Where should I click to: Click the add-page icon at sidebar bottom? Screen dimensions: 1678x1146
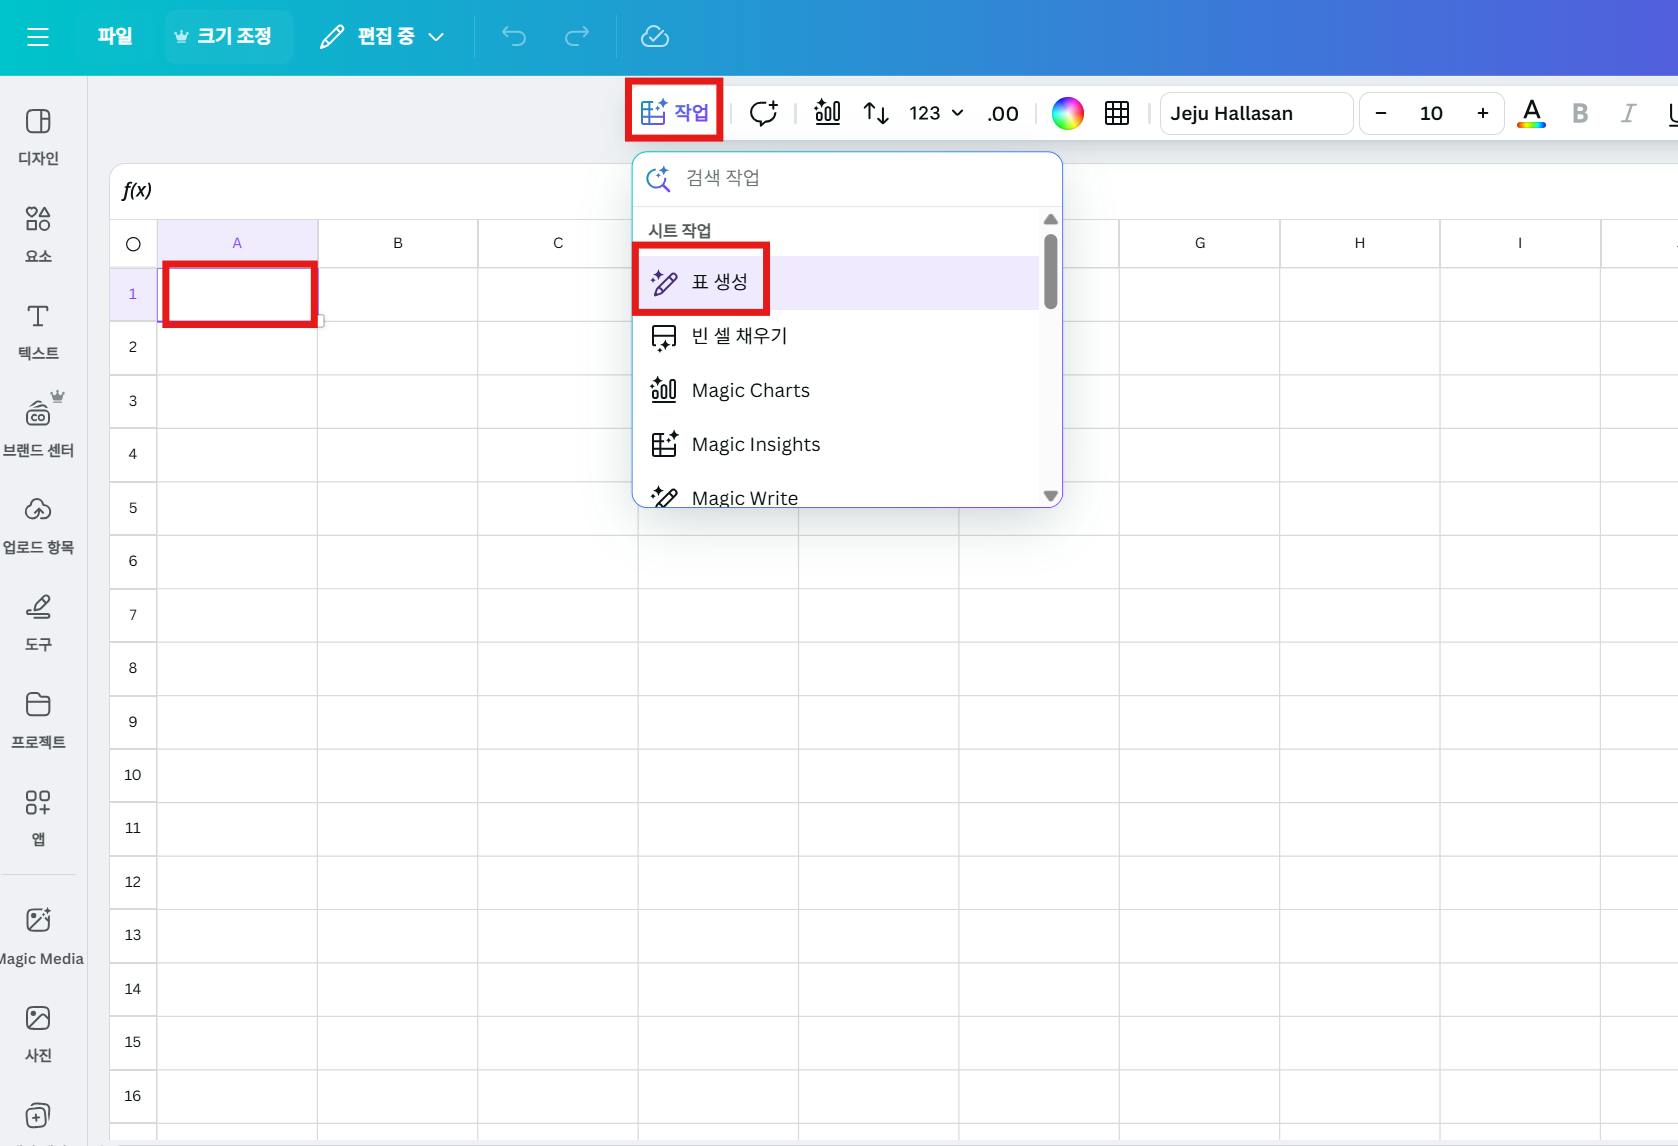38,1115
